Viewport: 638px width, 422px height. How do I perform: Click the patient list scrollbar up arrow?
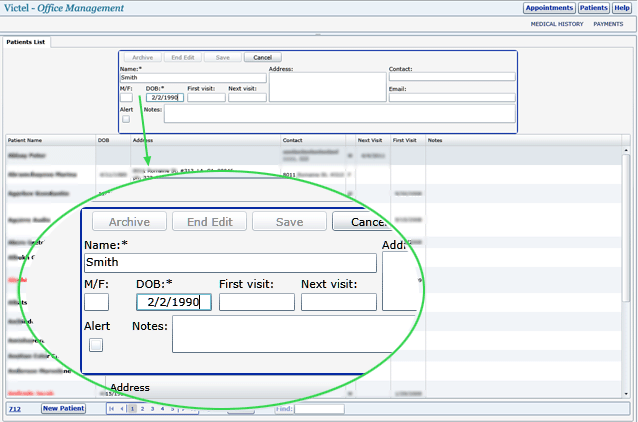click(626, 150)
